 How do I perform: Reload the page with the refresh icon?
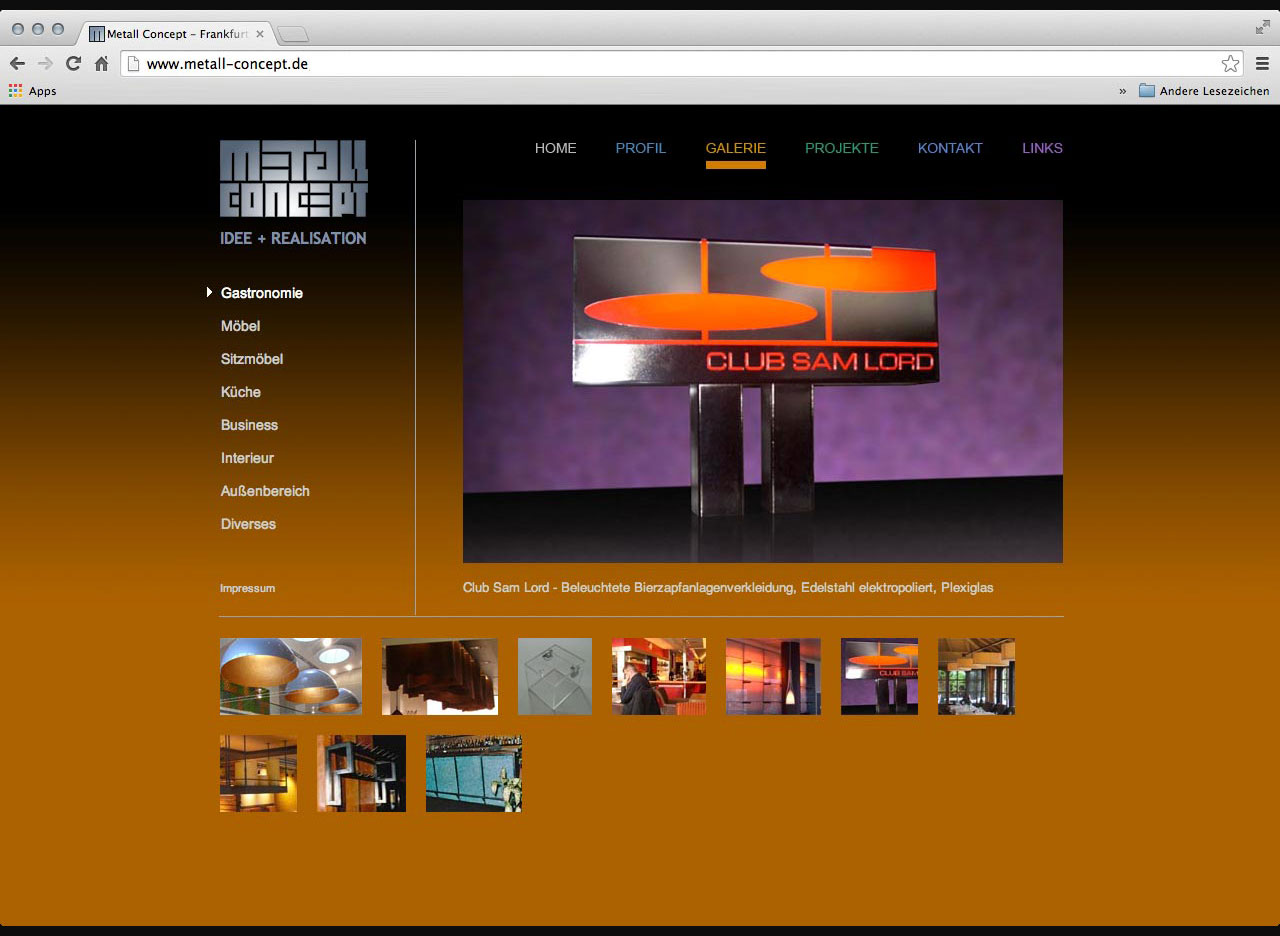pos(73,63)
